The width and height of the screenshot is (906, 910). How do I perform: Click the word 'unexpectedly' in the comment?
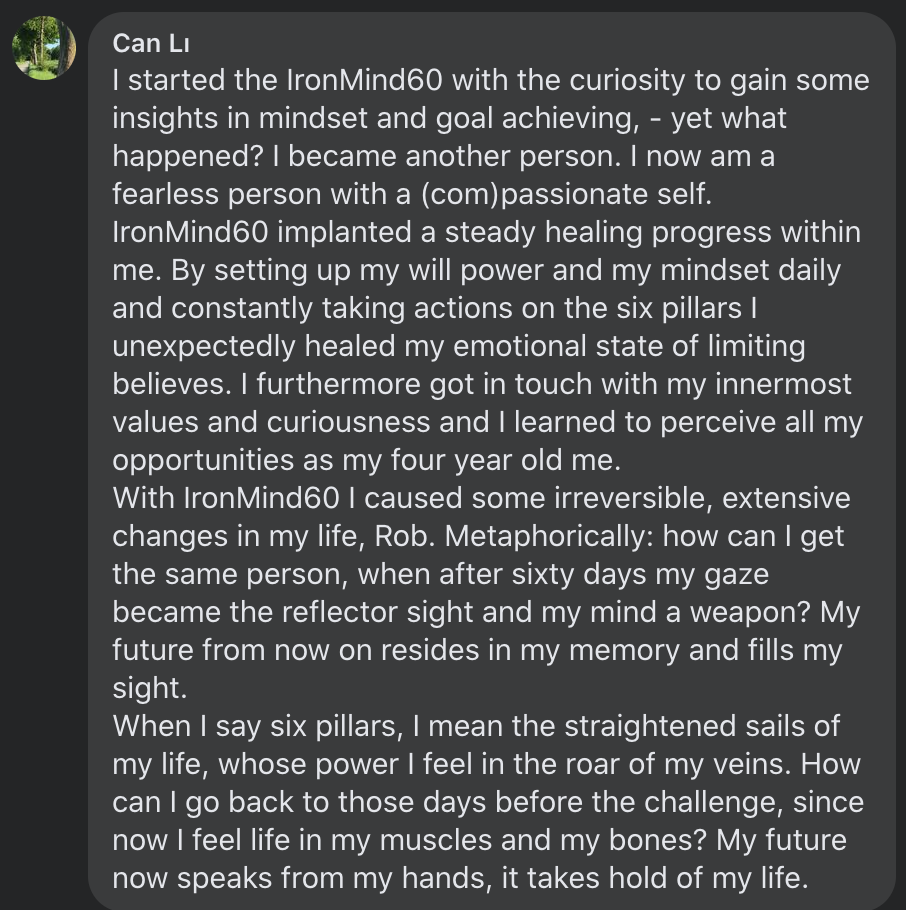coord(204,346)
